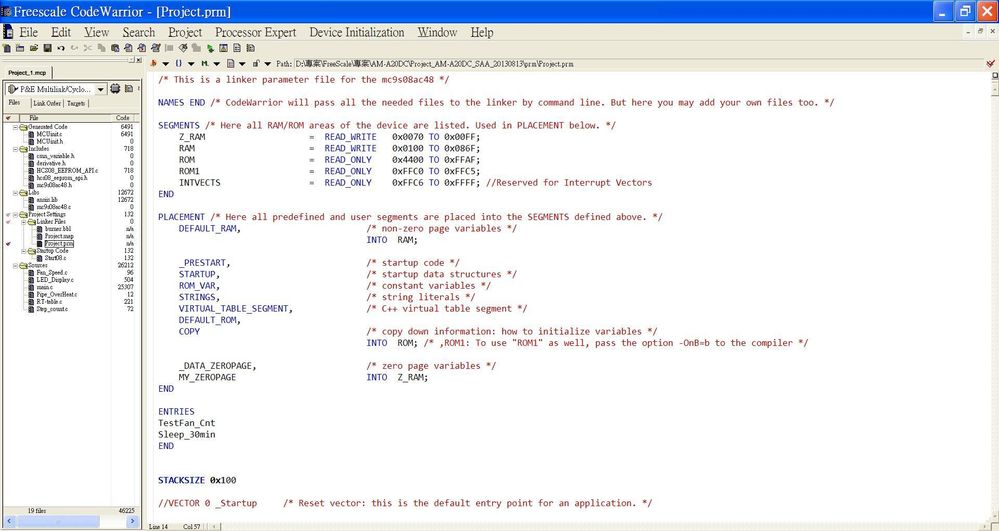Open the functions popup braces icon

(178, 63)
